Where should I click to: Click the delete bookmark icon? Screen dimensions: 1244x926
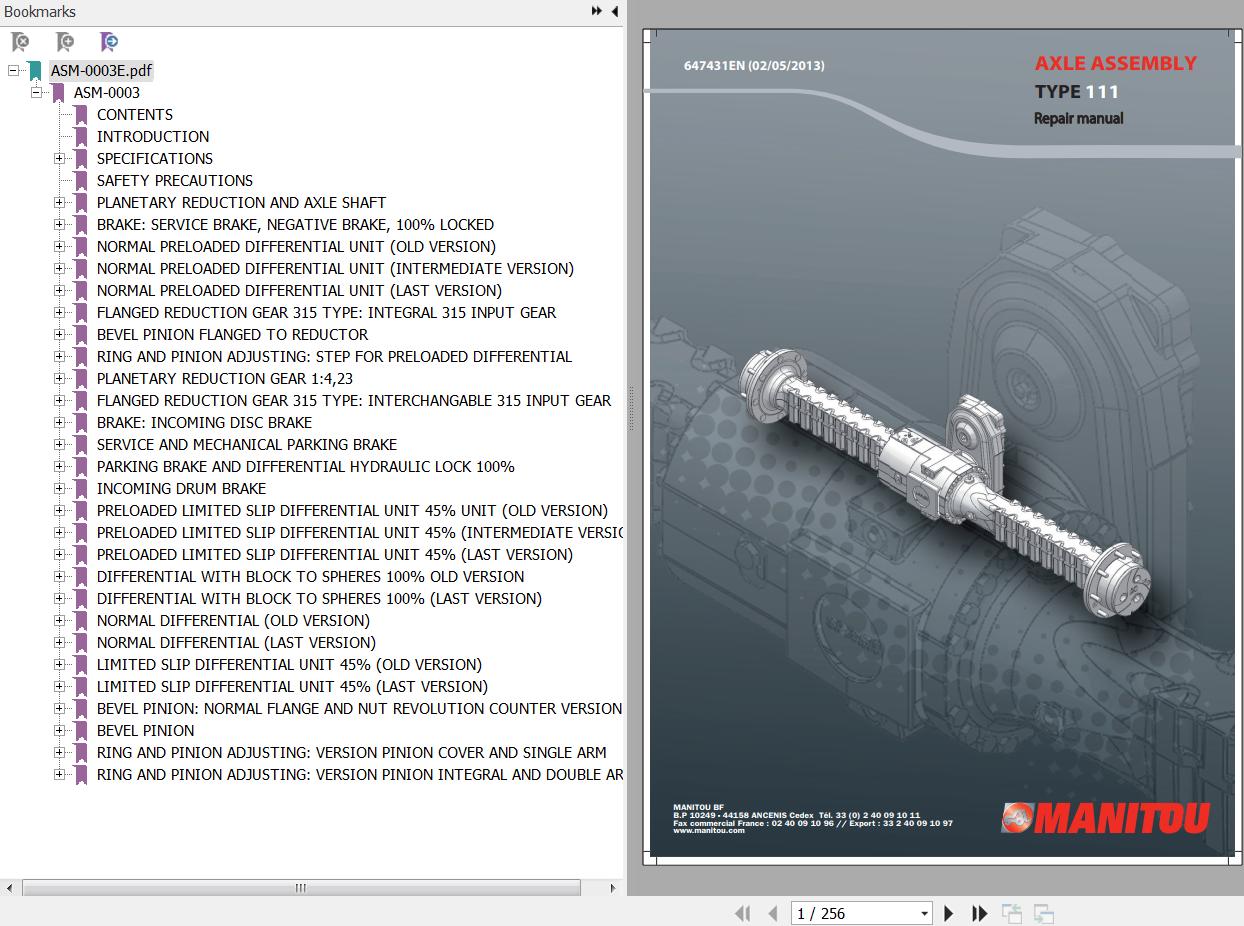[x=20, y=42]
